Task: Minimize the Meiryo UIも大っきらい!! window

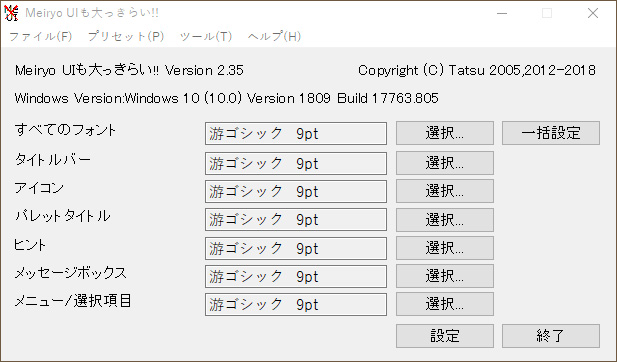Action: click(x=502, y=13)
